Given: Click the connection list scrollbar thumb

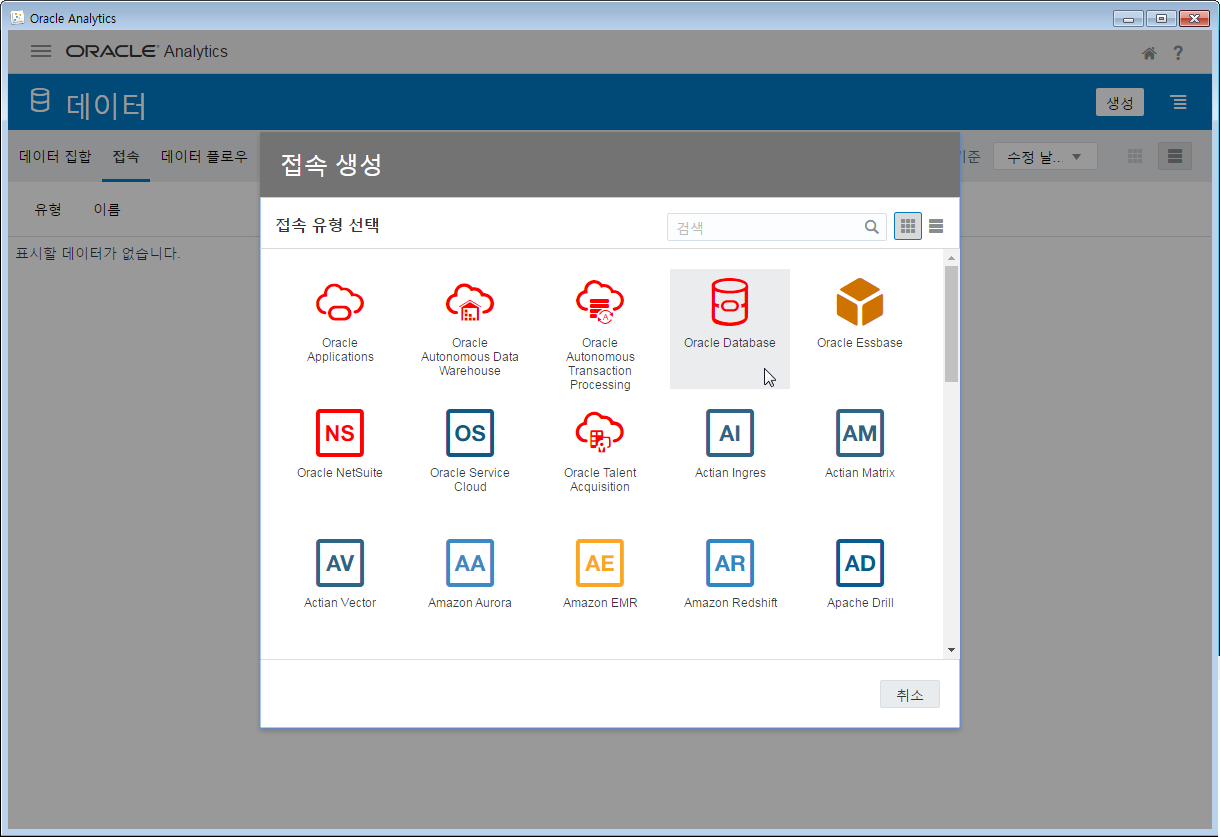Looking at the screenshot, I should (951, 323).
